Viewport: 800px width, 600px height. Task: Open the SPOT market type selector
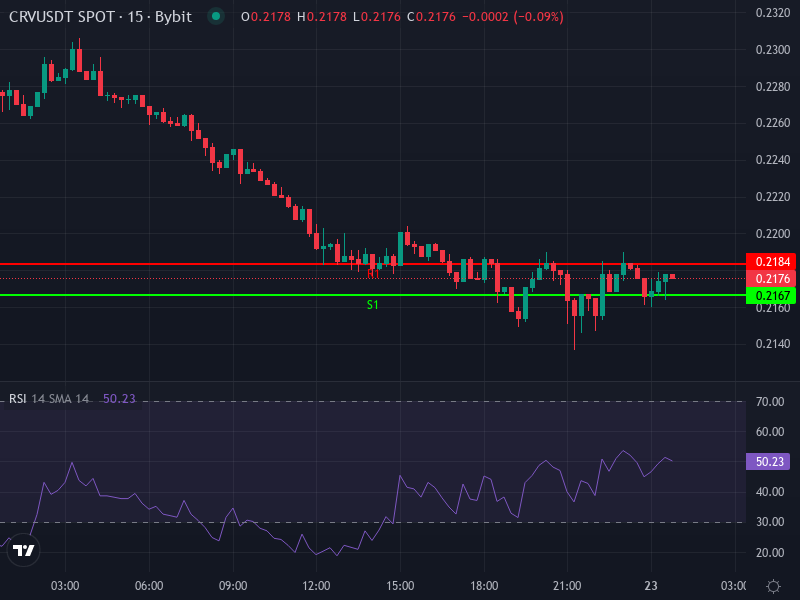tap(98, 16)
